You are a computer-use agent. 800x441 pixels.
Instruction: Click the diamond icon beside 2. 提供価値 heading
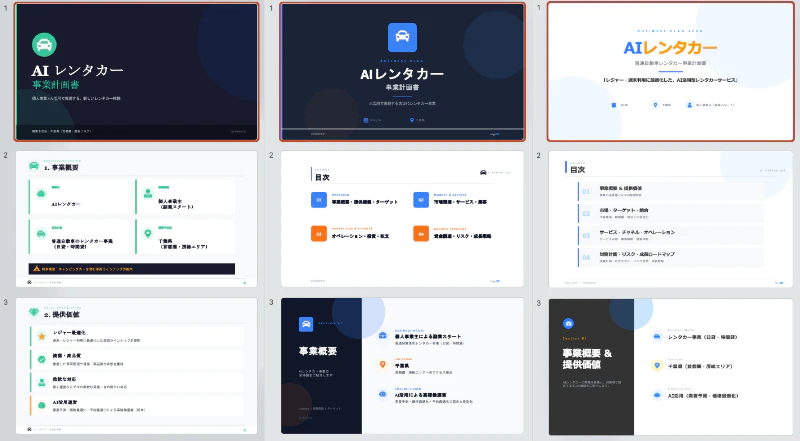34,312
